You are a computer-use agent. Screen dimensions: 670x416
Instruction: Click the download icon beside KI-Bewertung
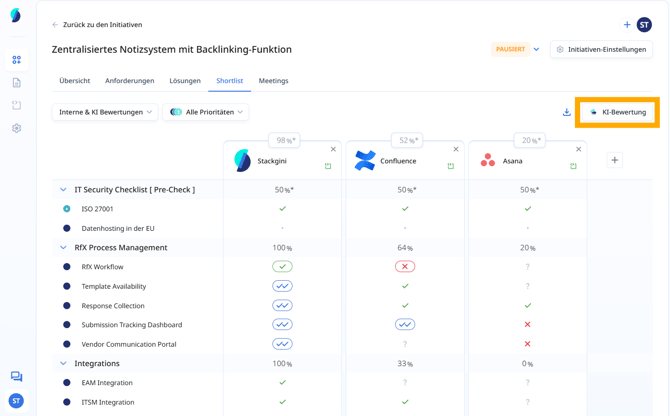coord(566,113)
